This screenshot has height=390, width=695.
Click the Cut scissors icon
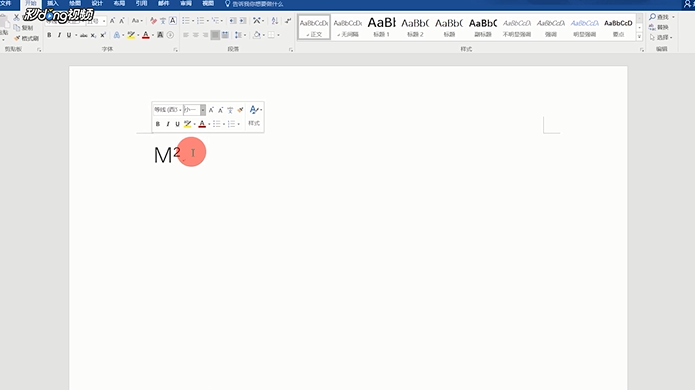(17, 18)
